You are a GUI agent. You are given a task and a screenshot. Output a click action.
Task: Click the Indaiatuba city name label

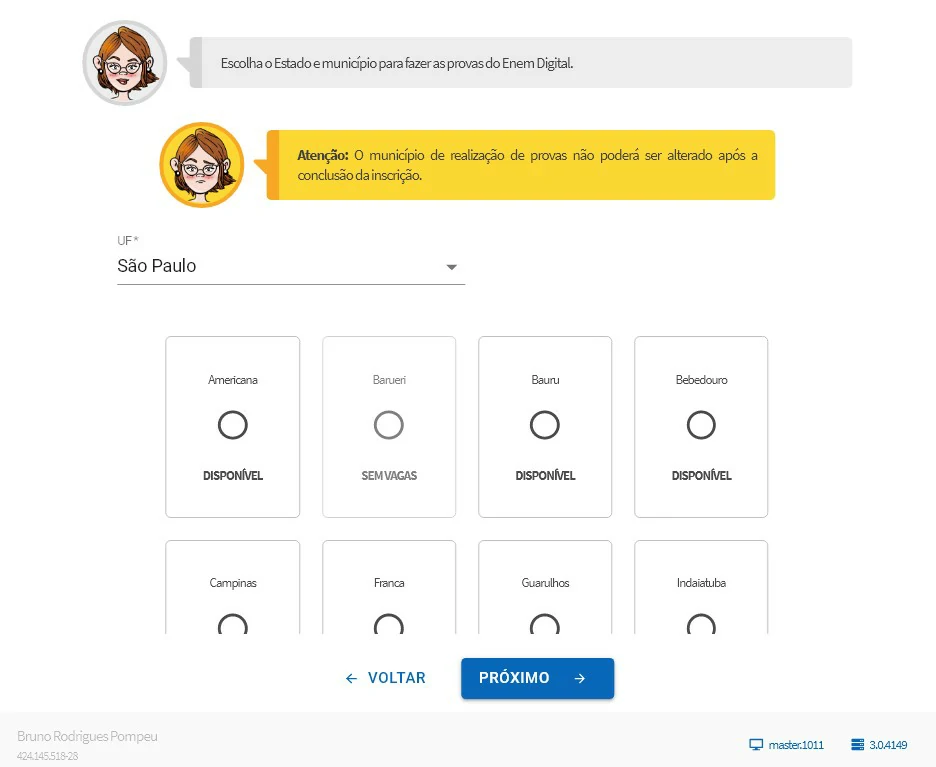(x=701, y=583)
